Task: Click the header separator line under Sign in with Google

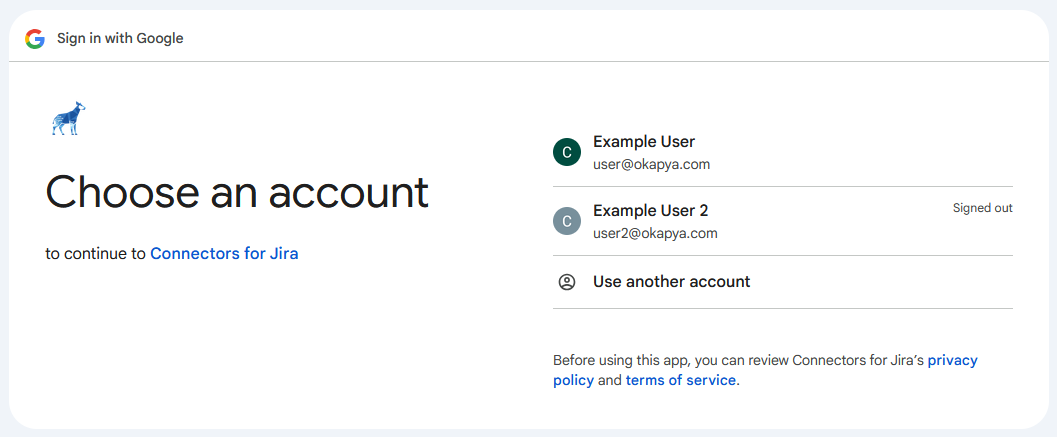Action: click(528, 62)
